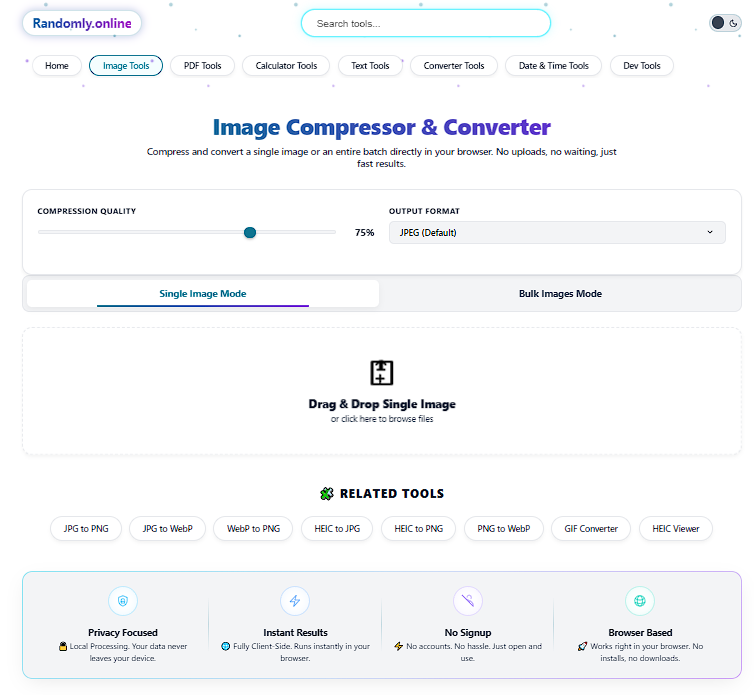Image resolution: width=754 pixels, height=695 pixels.
Task: Click the image upload icon in drop zone
Action: (x=381, y=373)
